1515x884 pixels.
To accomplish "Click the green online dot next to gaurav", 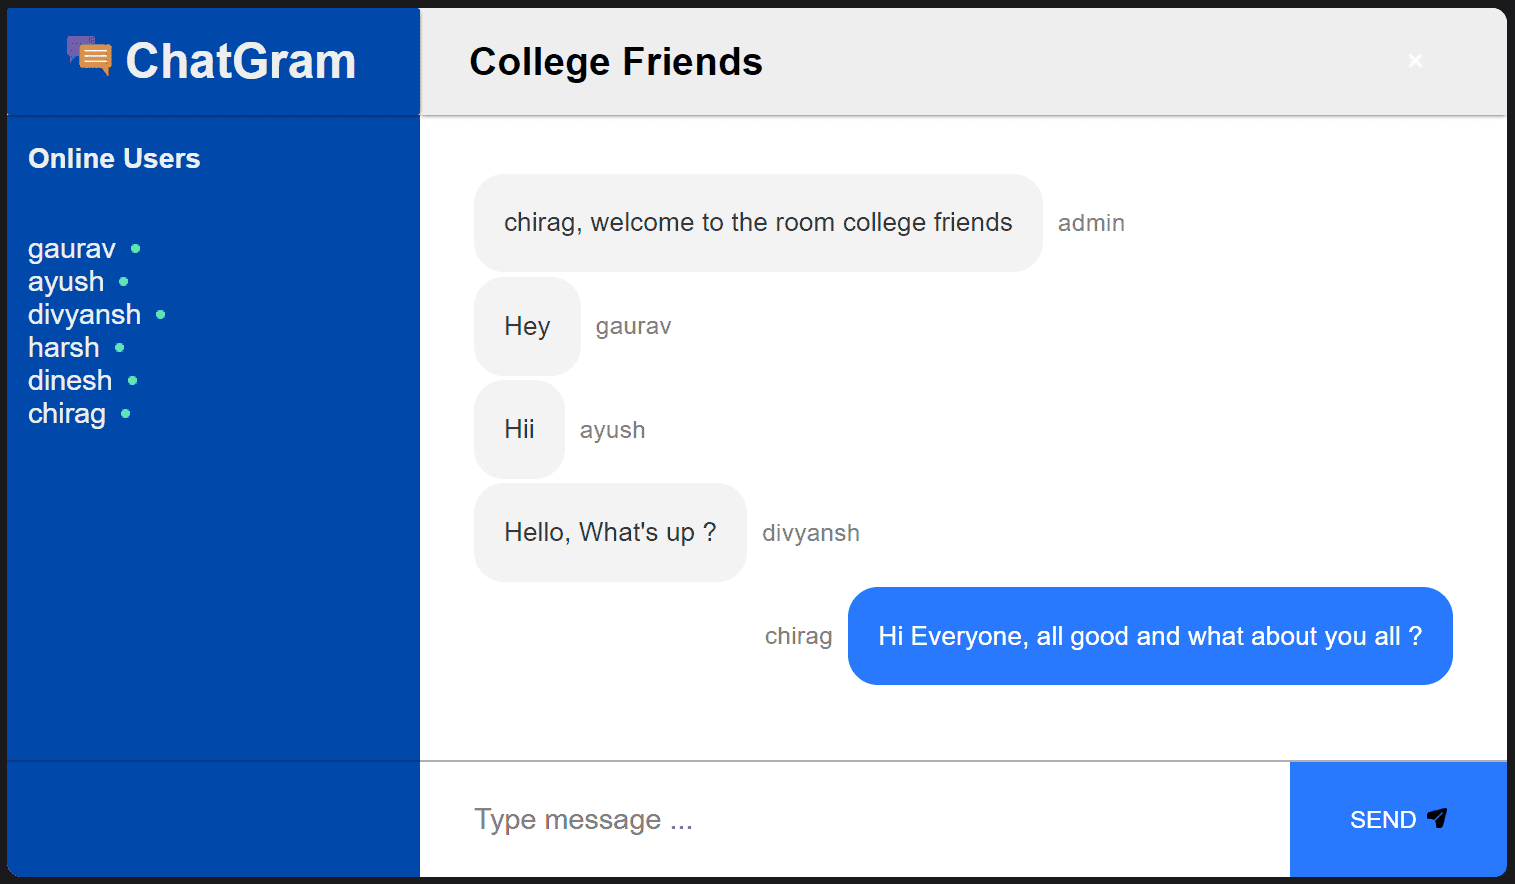I will pyautogui.click(x=134, y=248).
